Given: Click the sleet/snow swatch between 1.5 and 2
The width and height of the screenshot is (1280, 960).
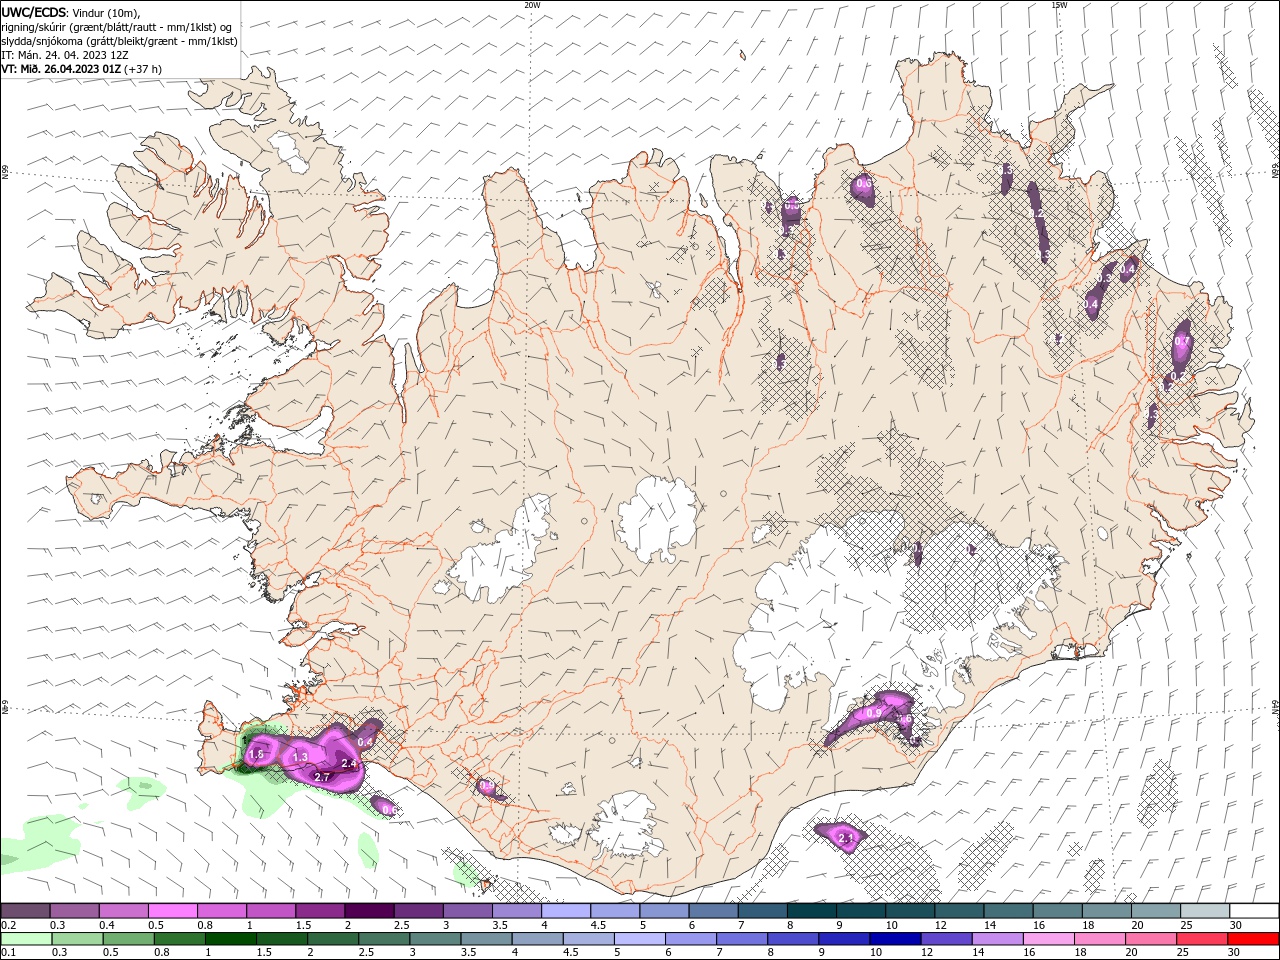Looking at the screenshot, I should (x=320, y=911).
